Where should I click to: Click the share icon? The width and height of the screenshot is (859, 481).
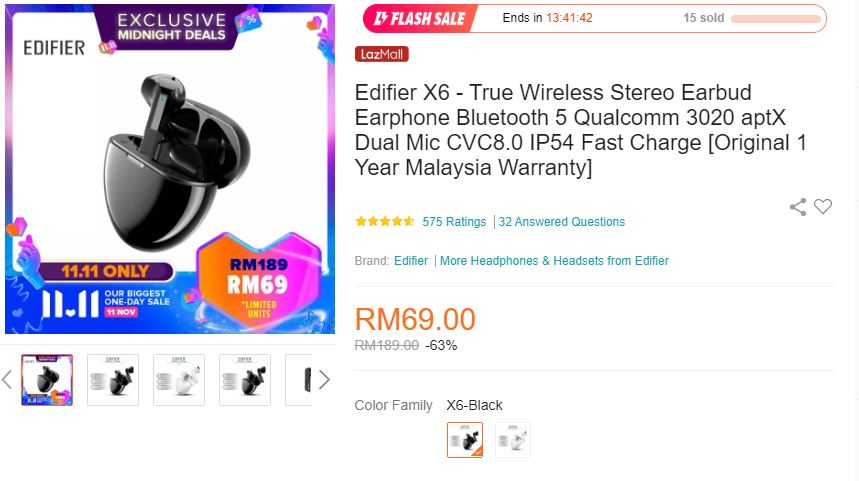click(x=798, y=207)
